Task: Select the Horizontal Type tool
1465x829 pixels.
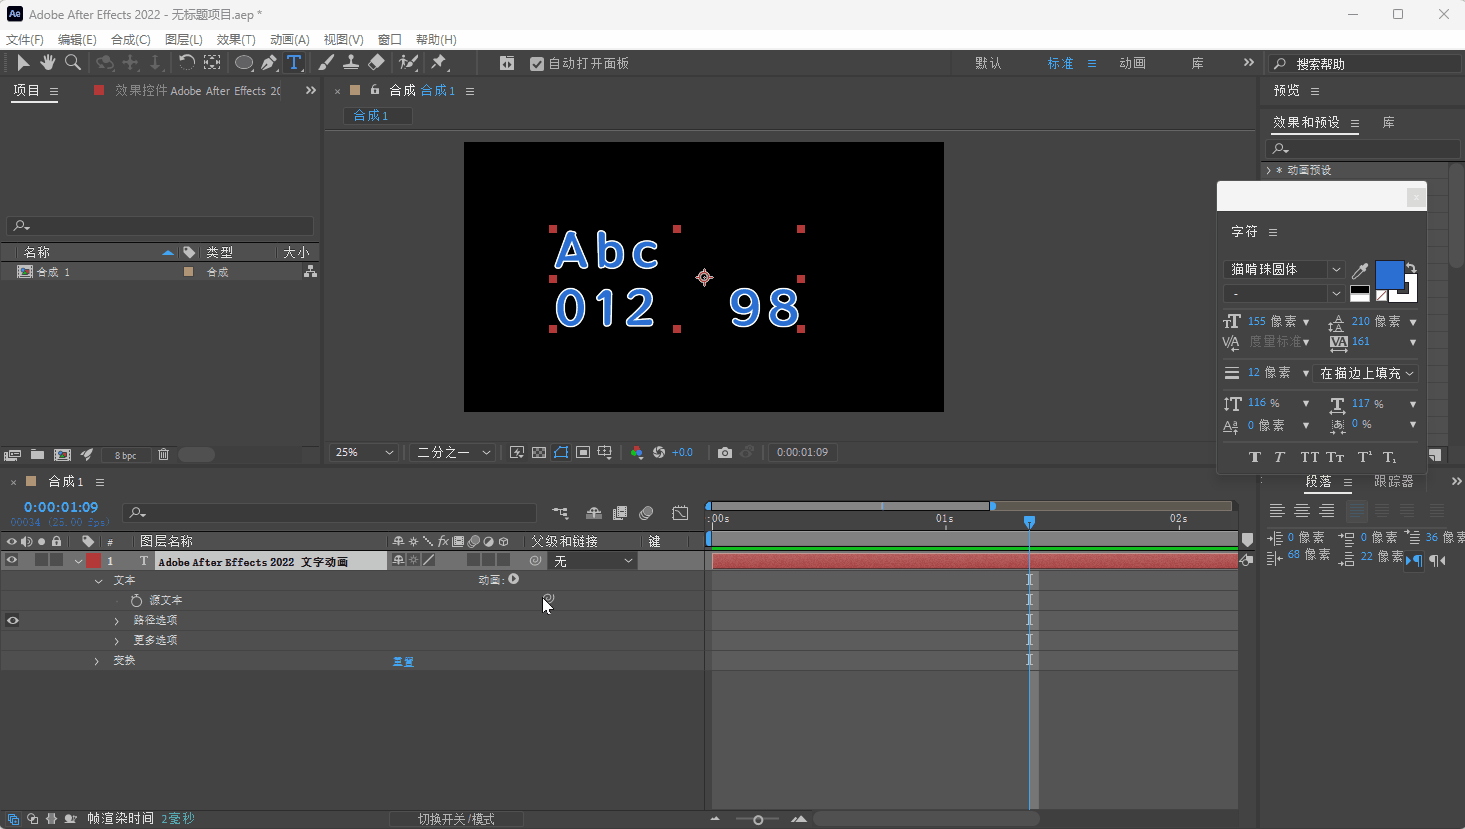Action: click(294, 63)
